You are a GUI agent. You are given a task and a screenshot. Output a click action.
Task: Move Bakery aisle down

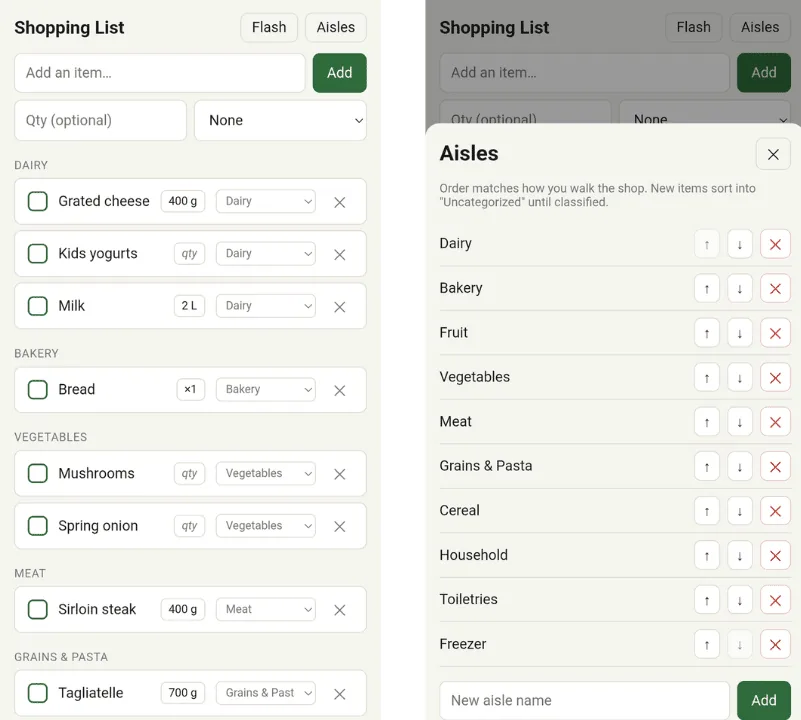coord(739,289)
